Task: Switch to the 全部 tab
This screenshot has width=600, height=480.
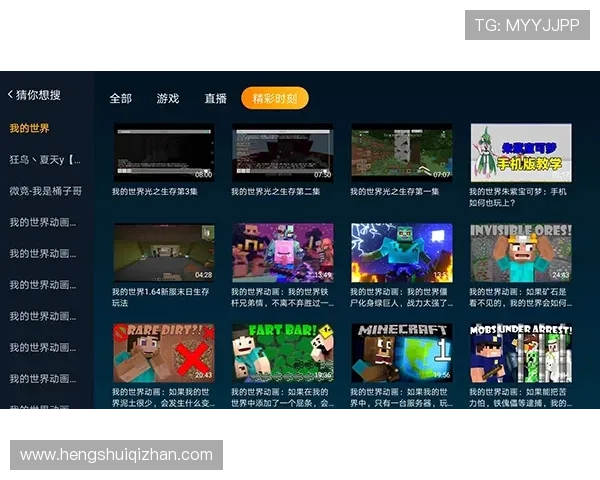Action: pyautogui.click(x=121, y=98)
